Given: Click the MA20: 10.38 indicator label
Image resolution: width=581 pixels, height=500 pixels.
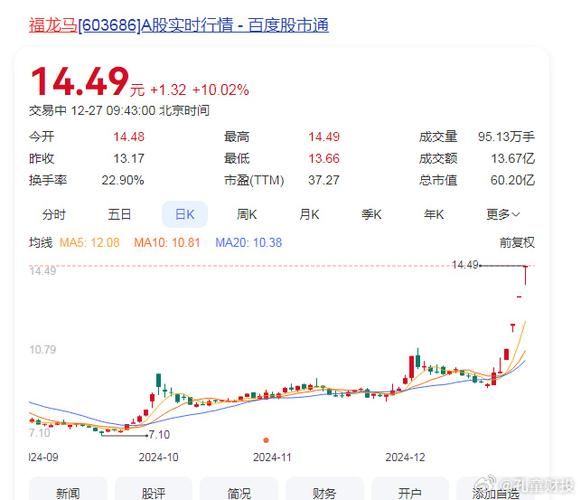Looking at the screenshot, I should (x=249, y=243).
